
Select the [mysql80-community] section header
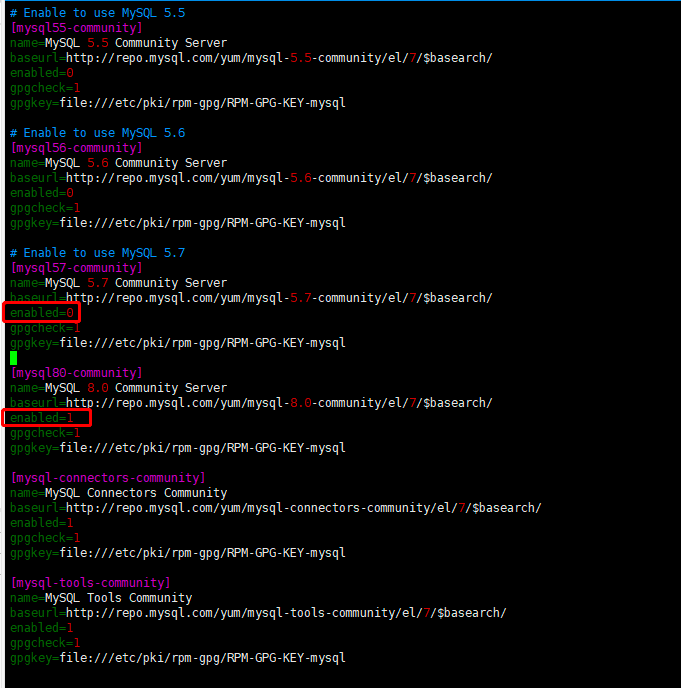click(x=76, y=373)
